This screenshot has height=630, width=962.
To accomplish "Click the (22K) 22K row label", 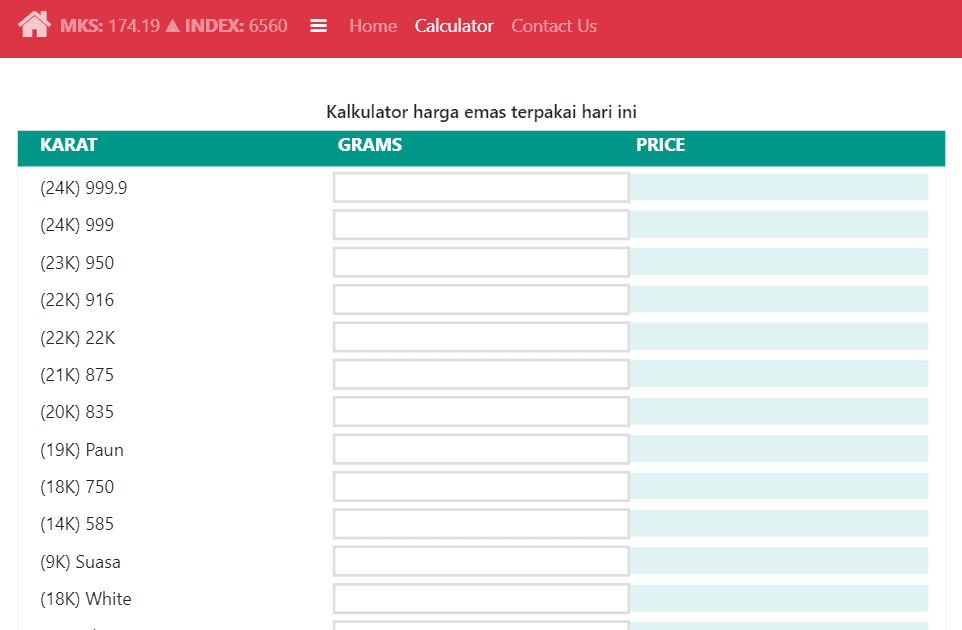I will 77,337.
